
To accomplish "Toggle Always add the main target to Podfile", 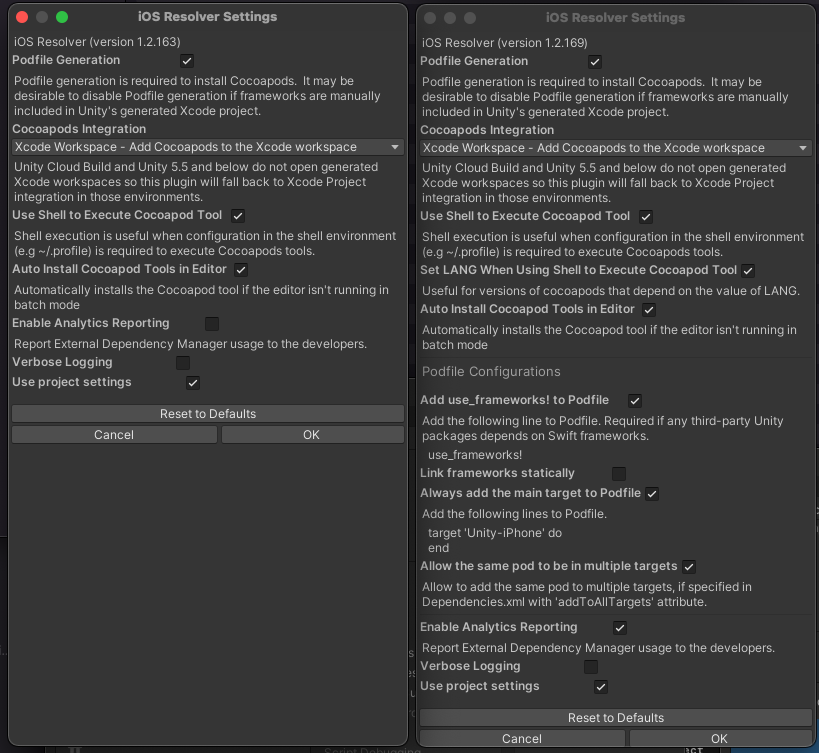I will pos(650,492).
